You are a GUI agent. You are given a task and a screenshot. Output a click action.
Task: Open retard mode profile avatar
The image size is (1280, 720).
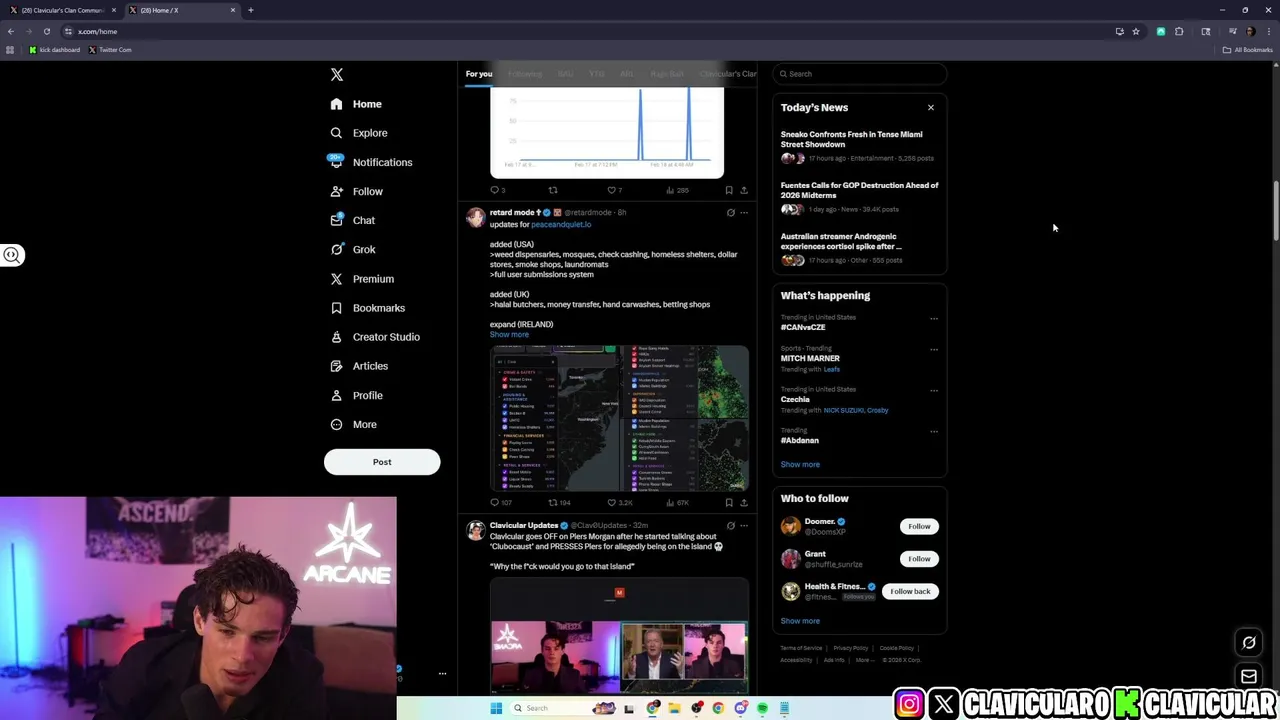pos(476,217)
